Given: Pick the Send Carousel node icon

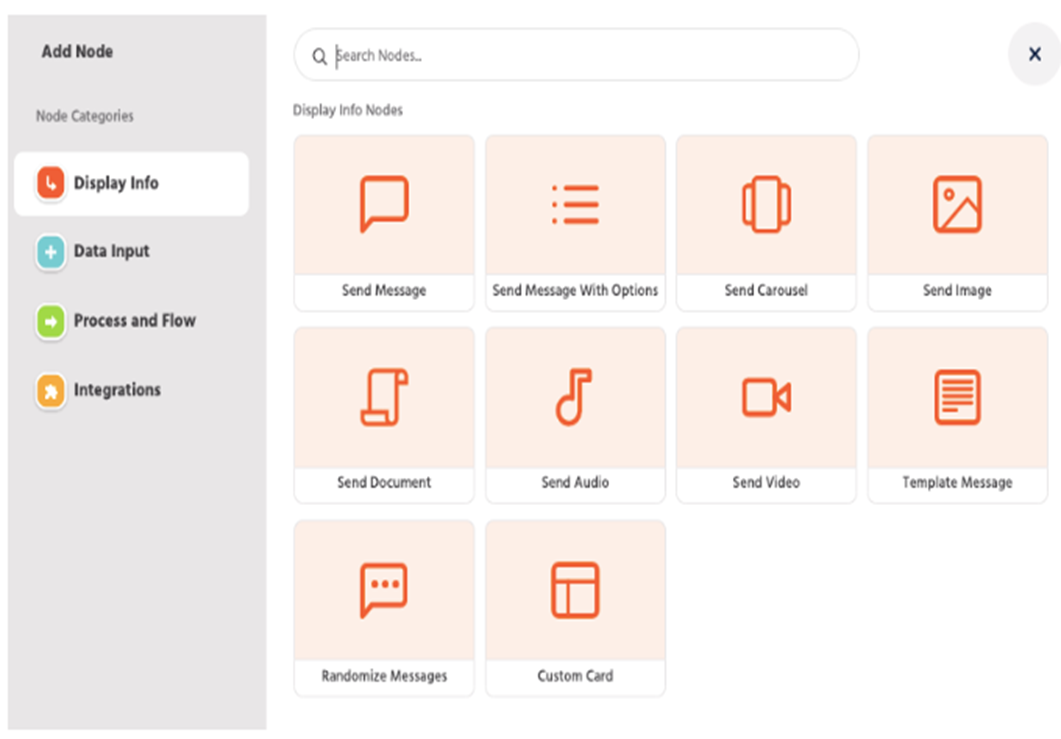Looking at the screenshot, I should click(x=766, y=204).
